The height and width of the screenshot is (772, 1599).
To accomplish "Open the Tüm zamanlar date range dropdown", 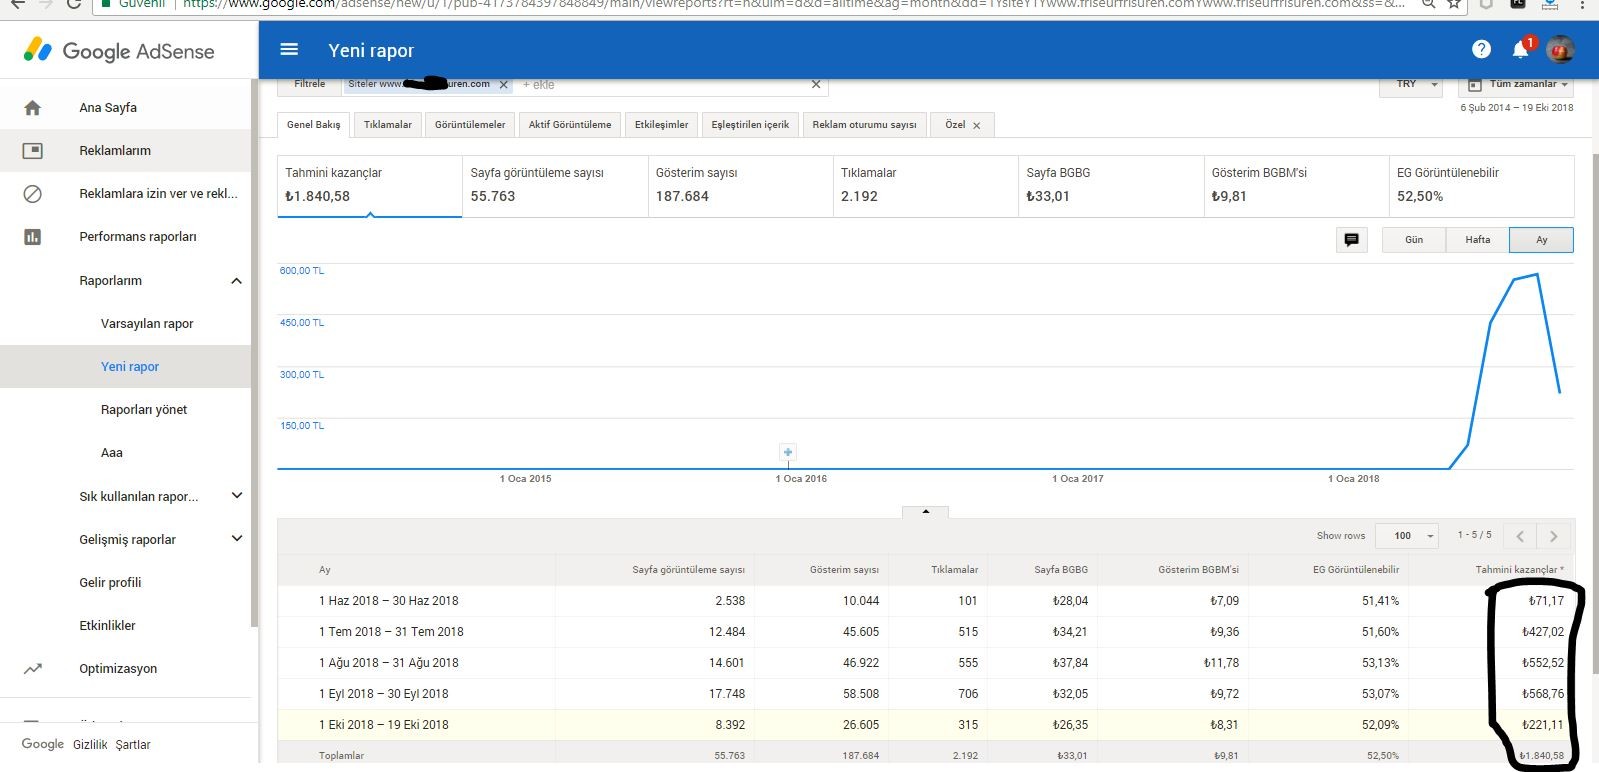I will (x=1517, y=84).
